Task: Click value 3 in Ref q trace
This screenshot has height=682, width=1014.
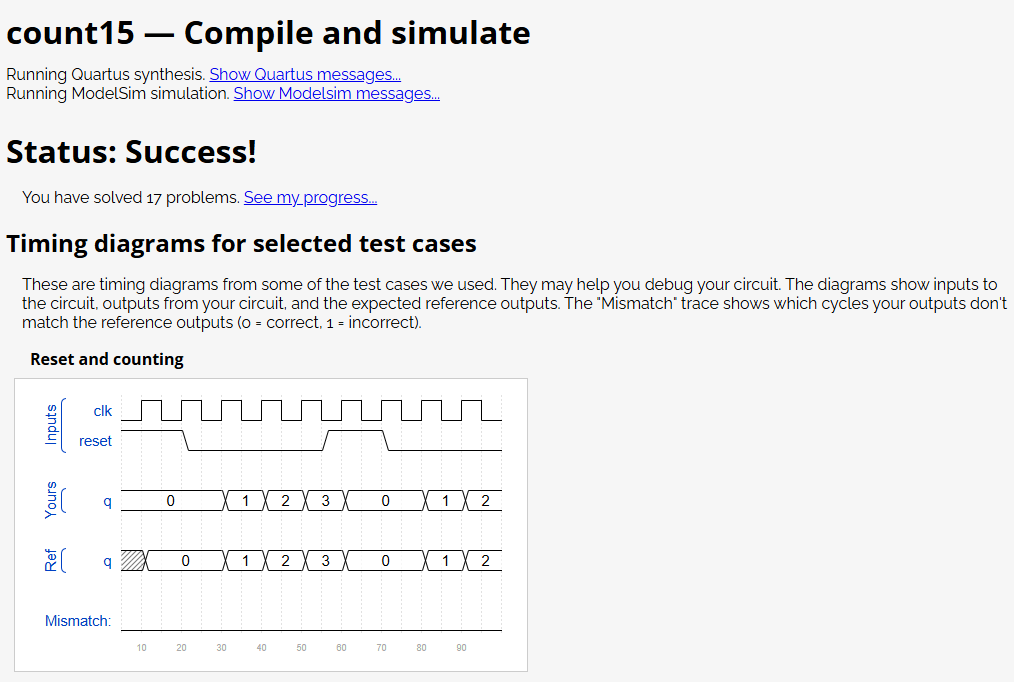Action: [325, 560]
